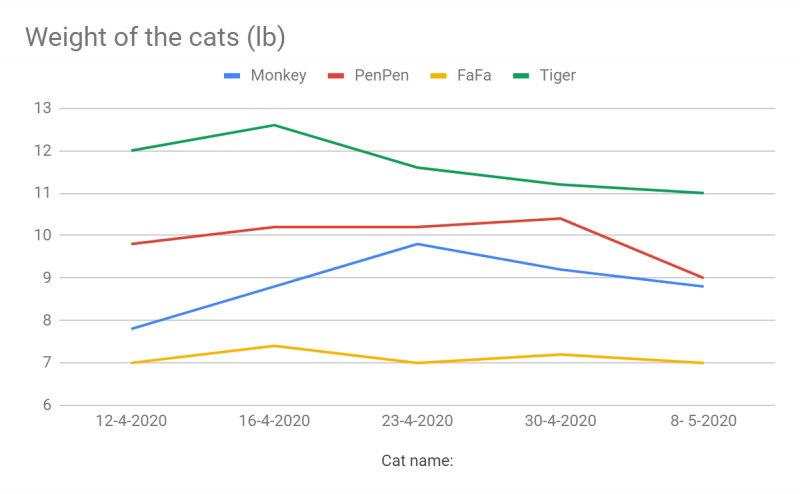This screenshot has width=800, height=494.
Task: Click the FaFa line point at 16-4-2020
Action: 274,346
